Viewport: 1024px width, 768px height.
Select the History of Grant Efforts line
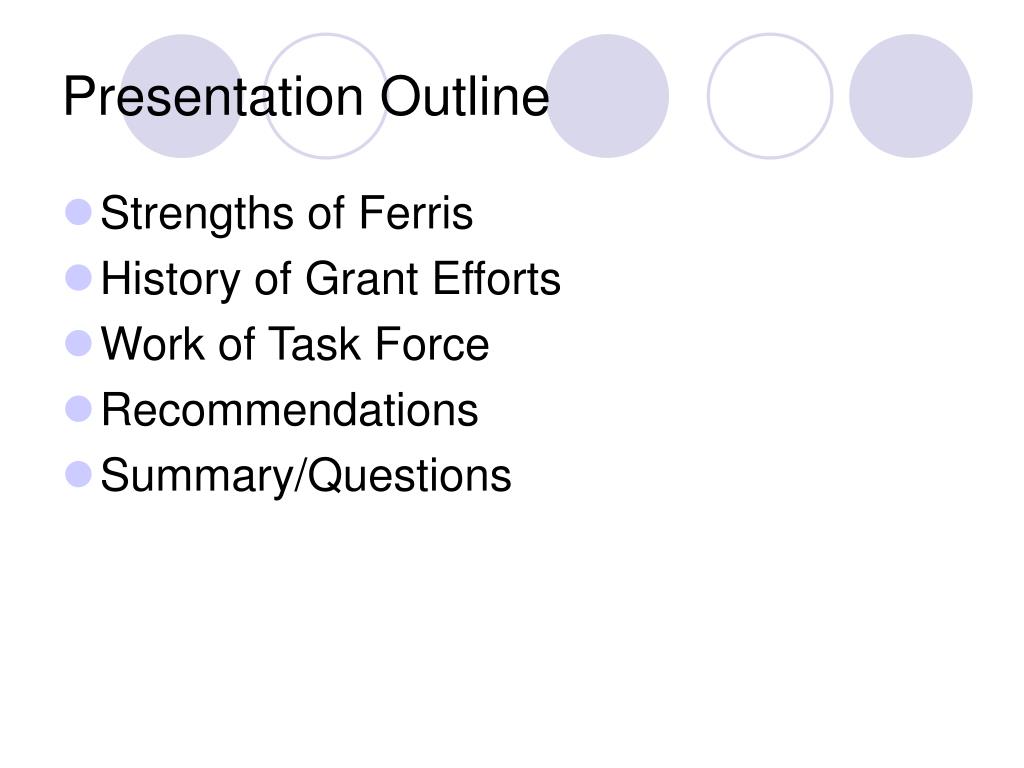point(330,280)
